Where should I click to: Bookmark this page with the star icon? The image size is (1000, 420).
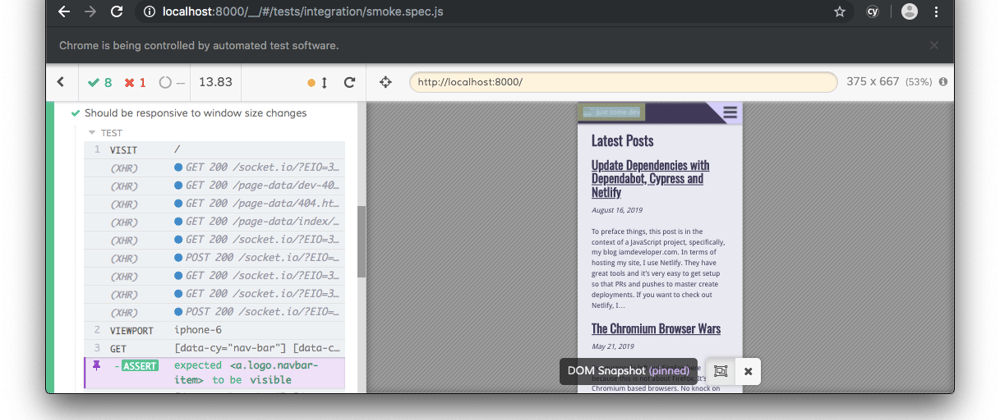pos(840,11)
